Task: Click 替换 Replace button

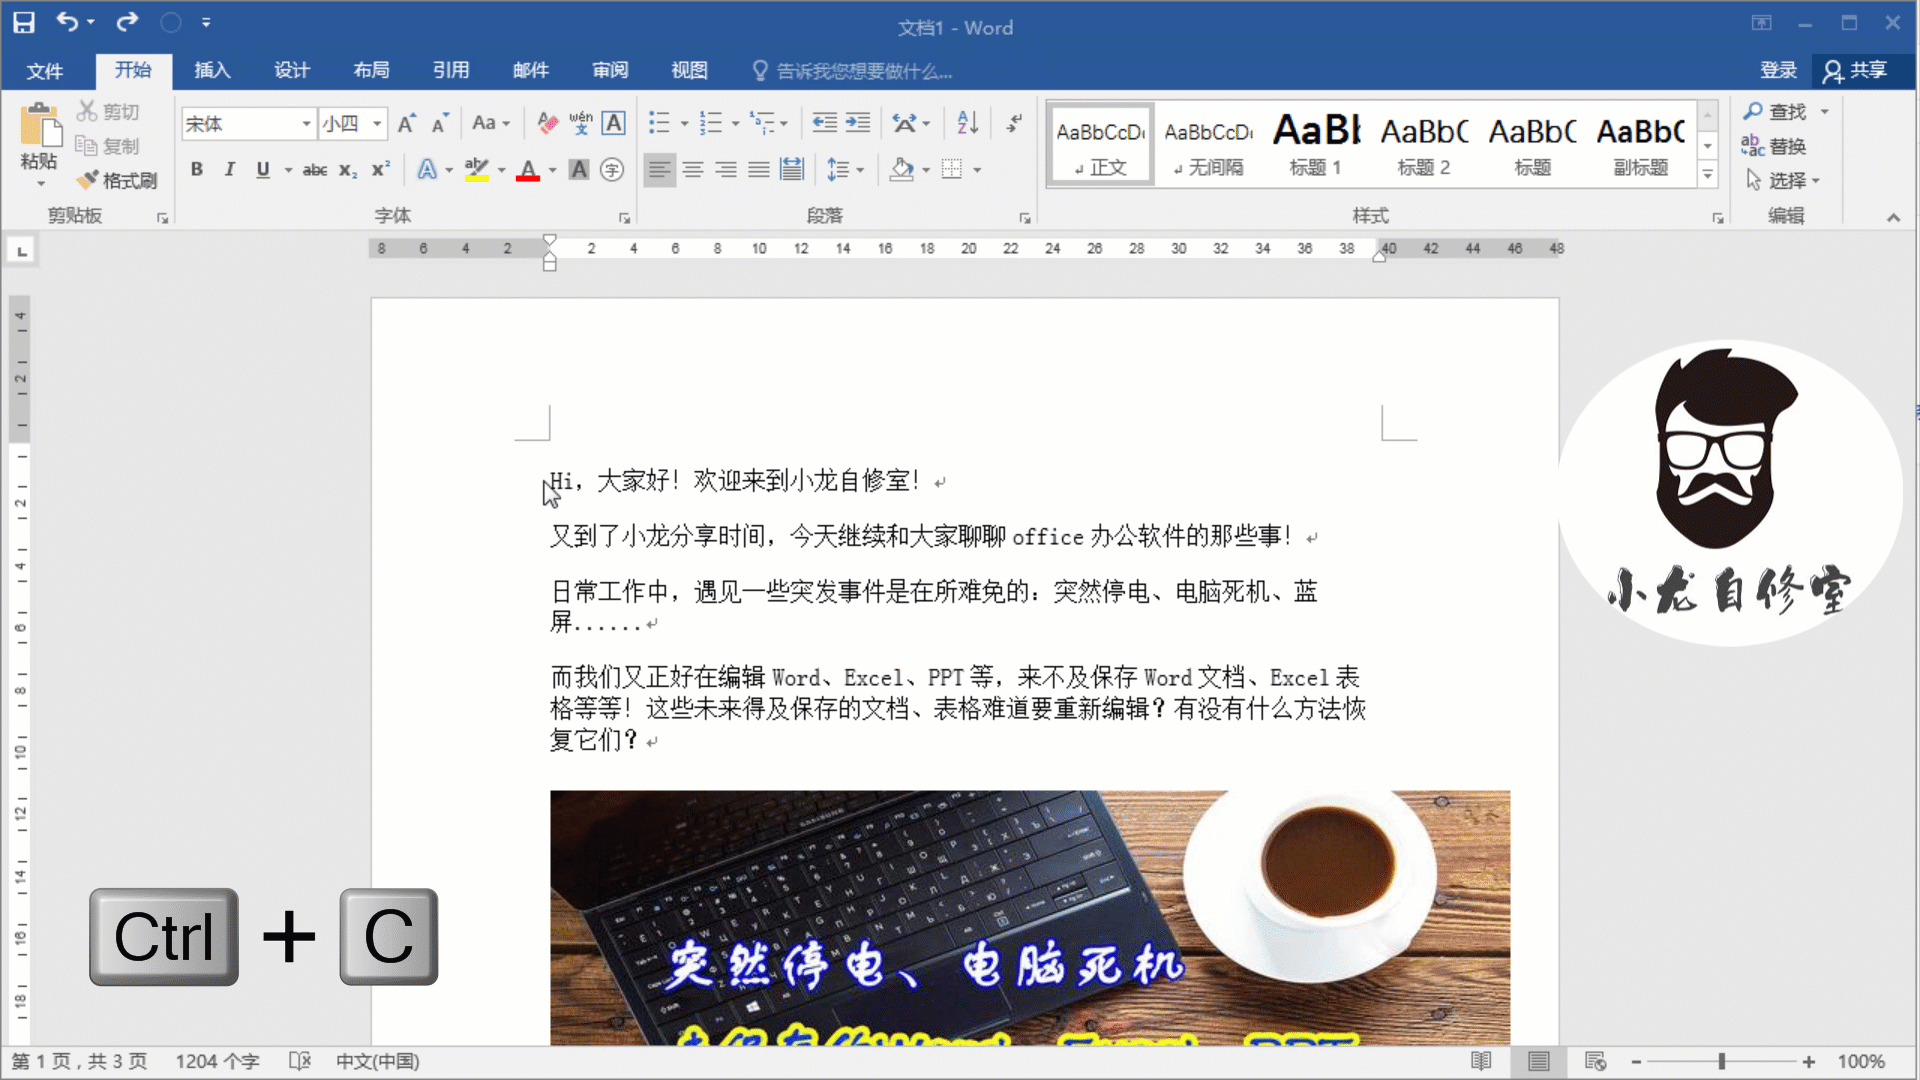Action: [x=1775, y=146]
